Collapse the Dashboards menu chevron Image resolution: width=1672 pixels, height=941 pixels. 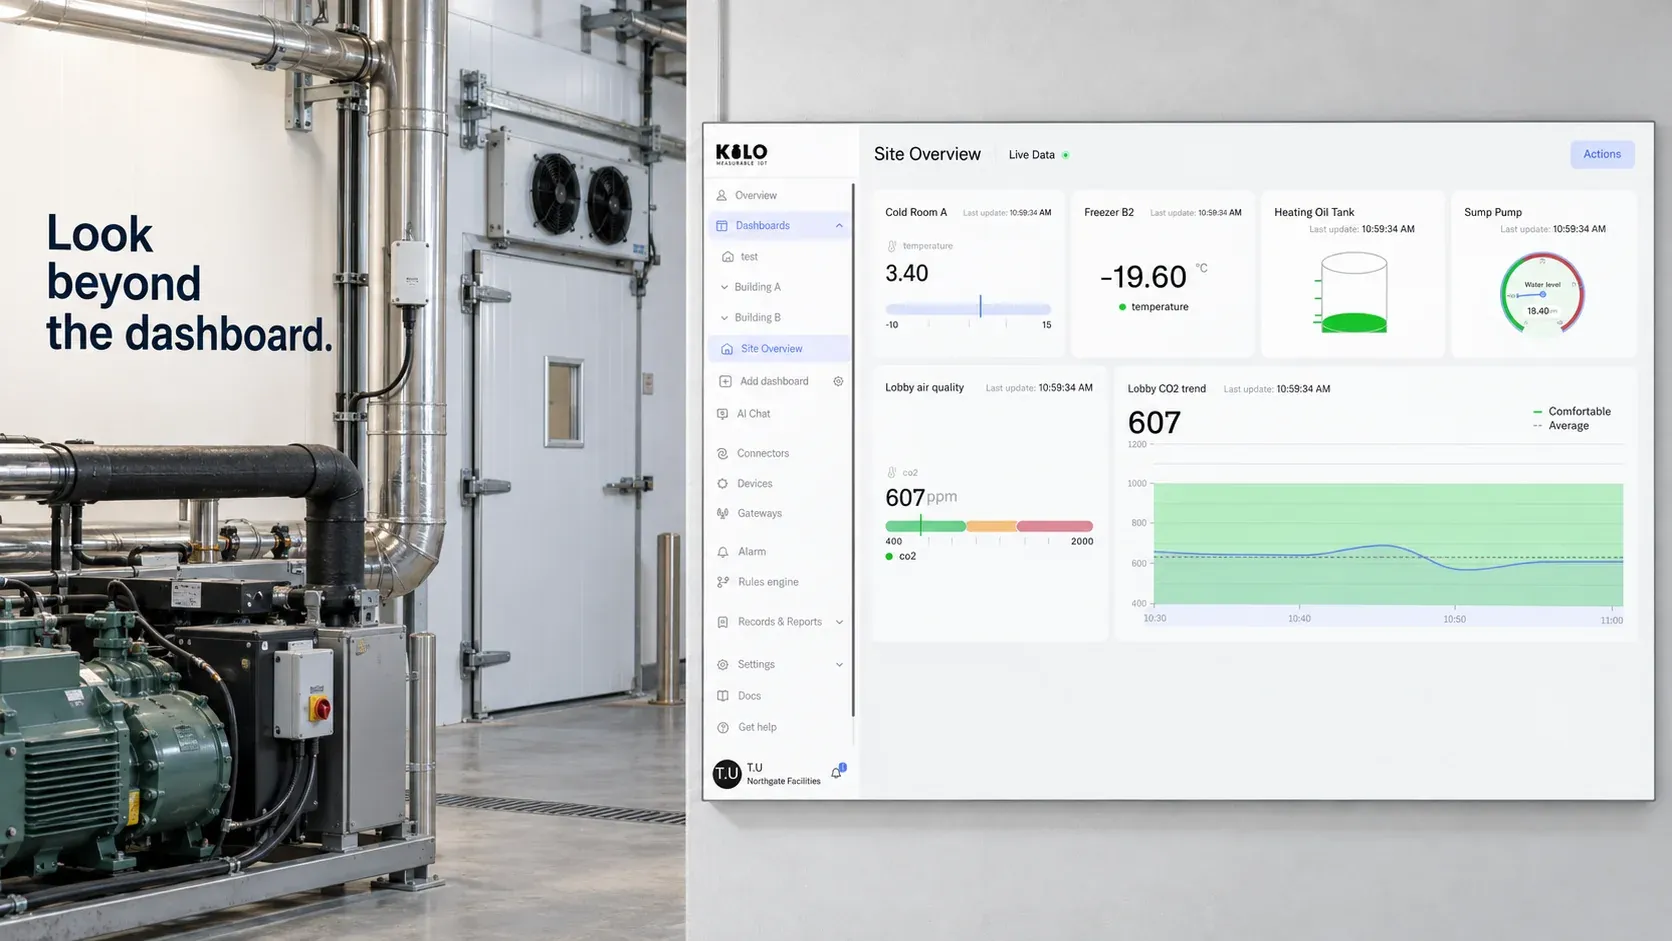click(839, 226)
